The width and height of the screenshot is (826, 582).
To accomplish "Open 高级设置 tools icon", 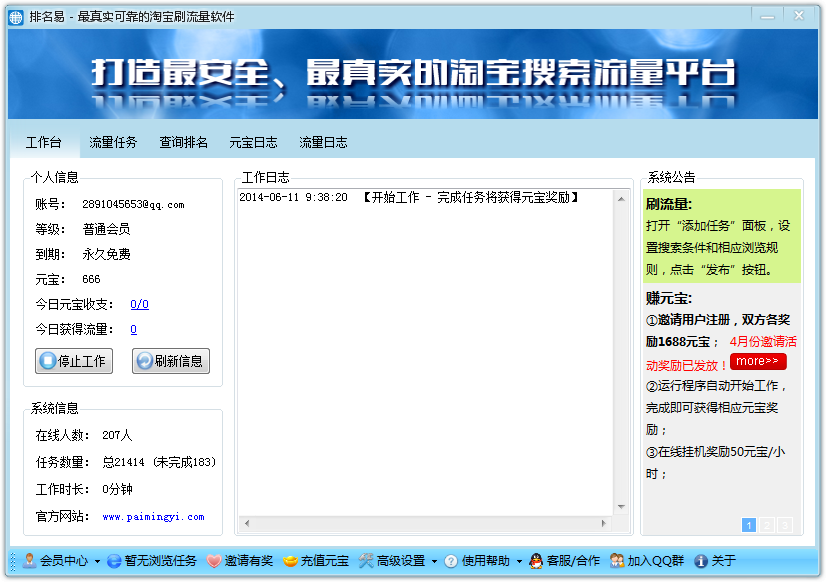I will pyautogui.click(x=366, y=561).
